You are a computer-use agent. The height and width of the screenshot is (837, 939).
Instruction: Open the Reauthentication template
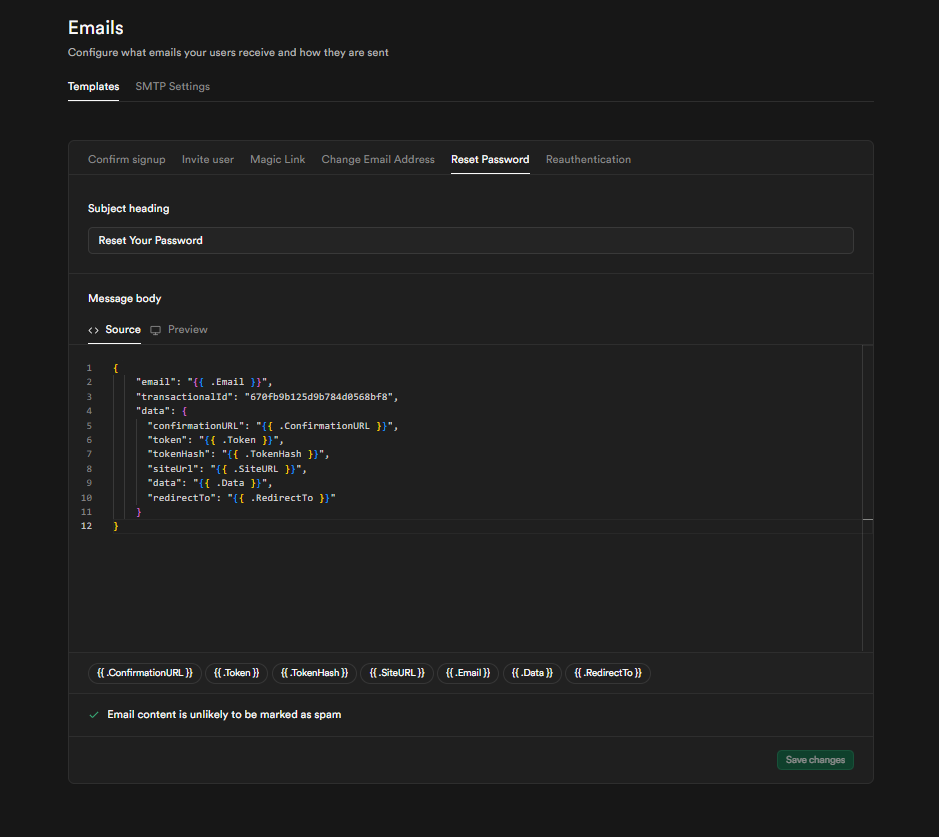[588, 159]
